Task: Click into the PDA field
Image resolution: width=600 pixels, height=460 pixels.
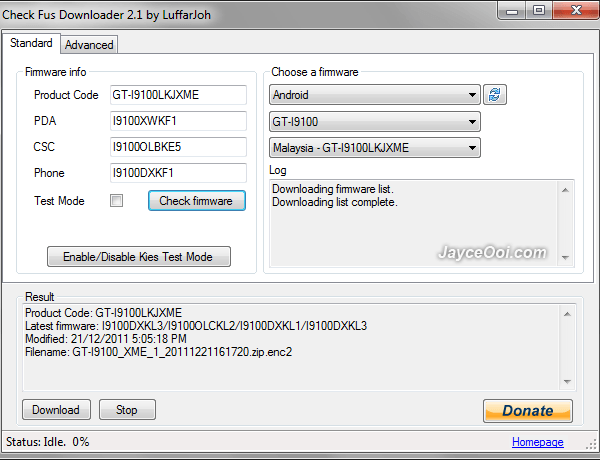Action: pos(178,121)
